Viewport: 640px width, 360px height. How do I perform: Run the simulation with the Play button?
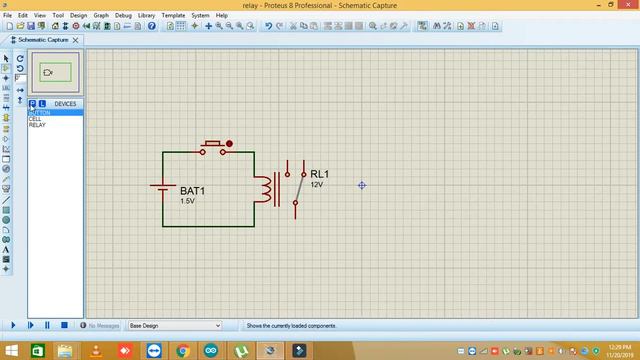click(x=13, y=325)
